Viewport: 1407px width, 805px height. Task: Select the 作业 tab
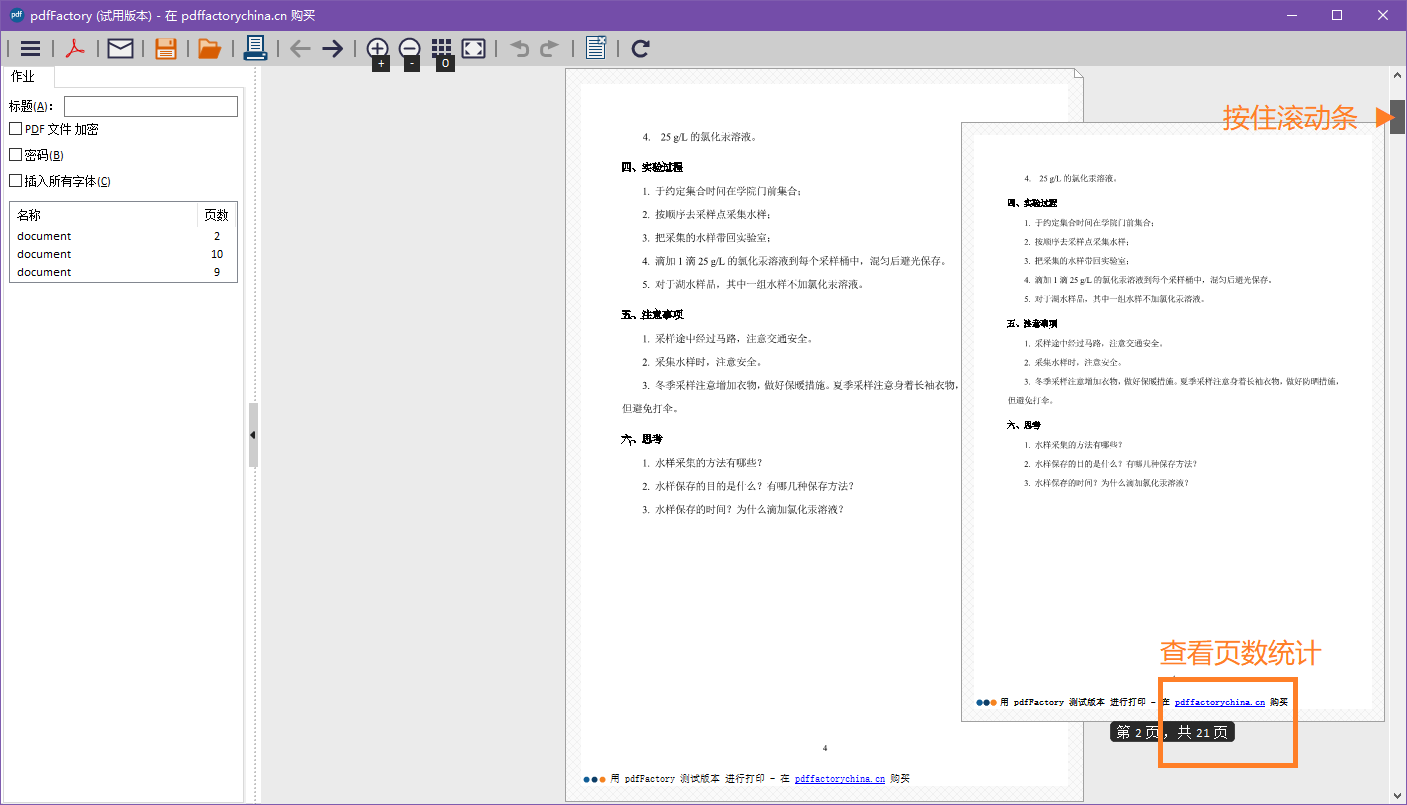point(23,77)
